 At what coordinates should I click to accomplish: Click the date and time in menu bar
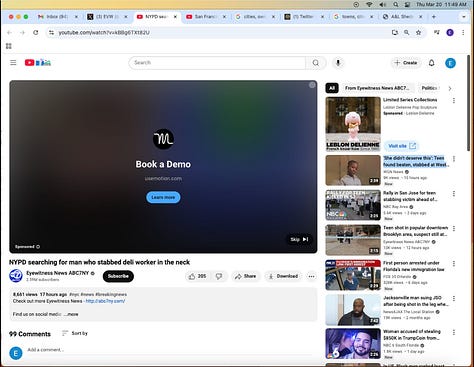441,5
